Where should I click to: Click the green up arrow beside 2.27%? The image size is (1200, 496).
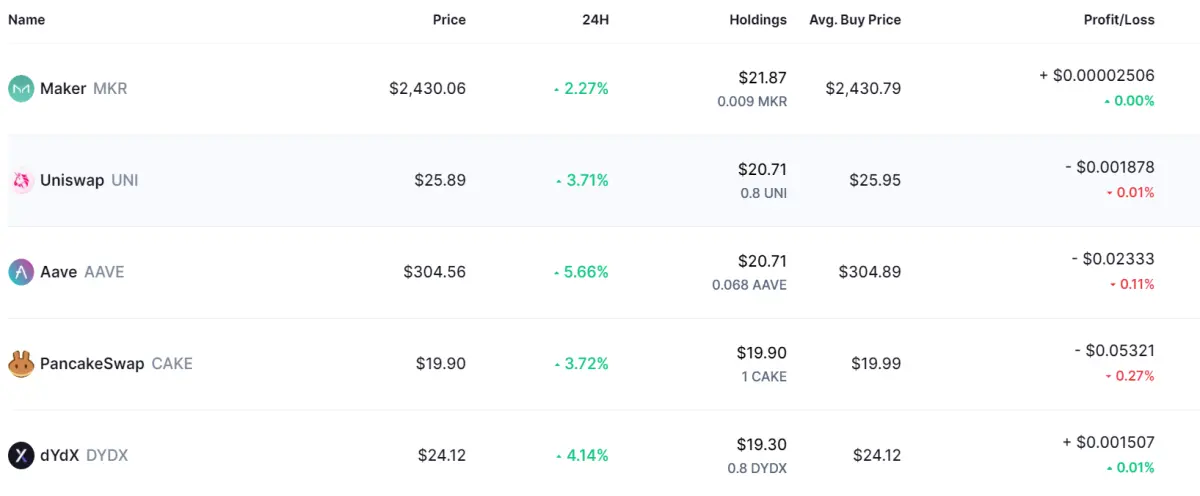point(557,89)
